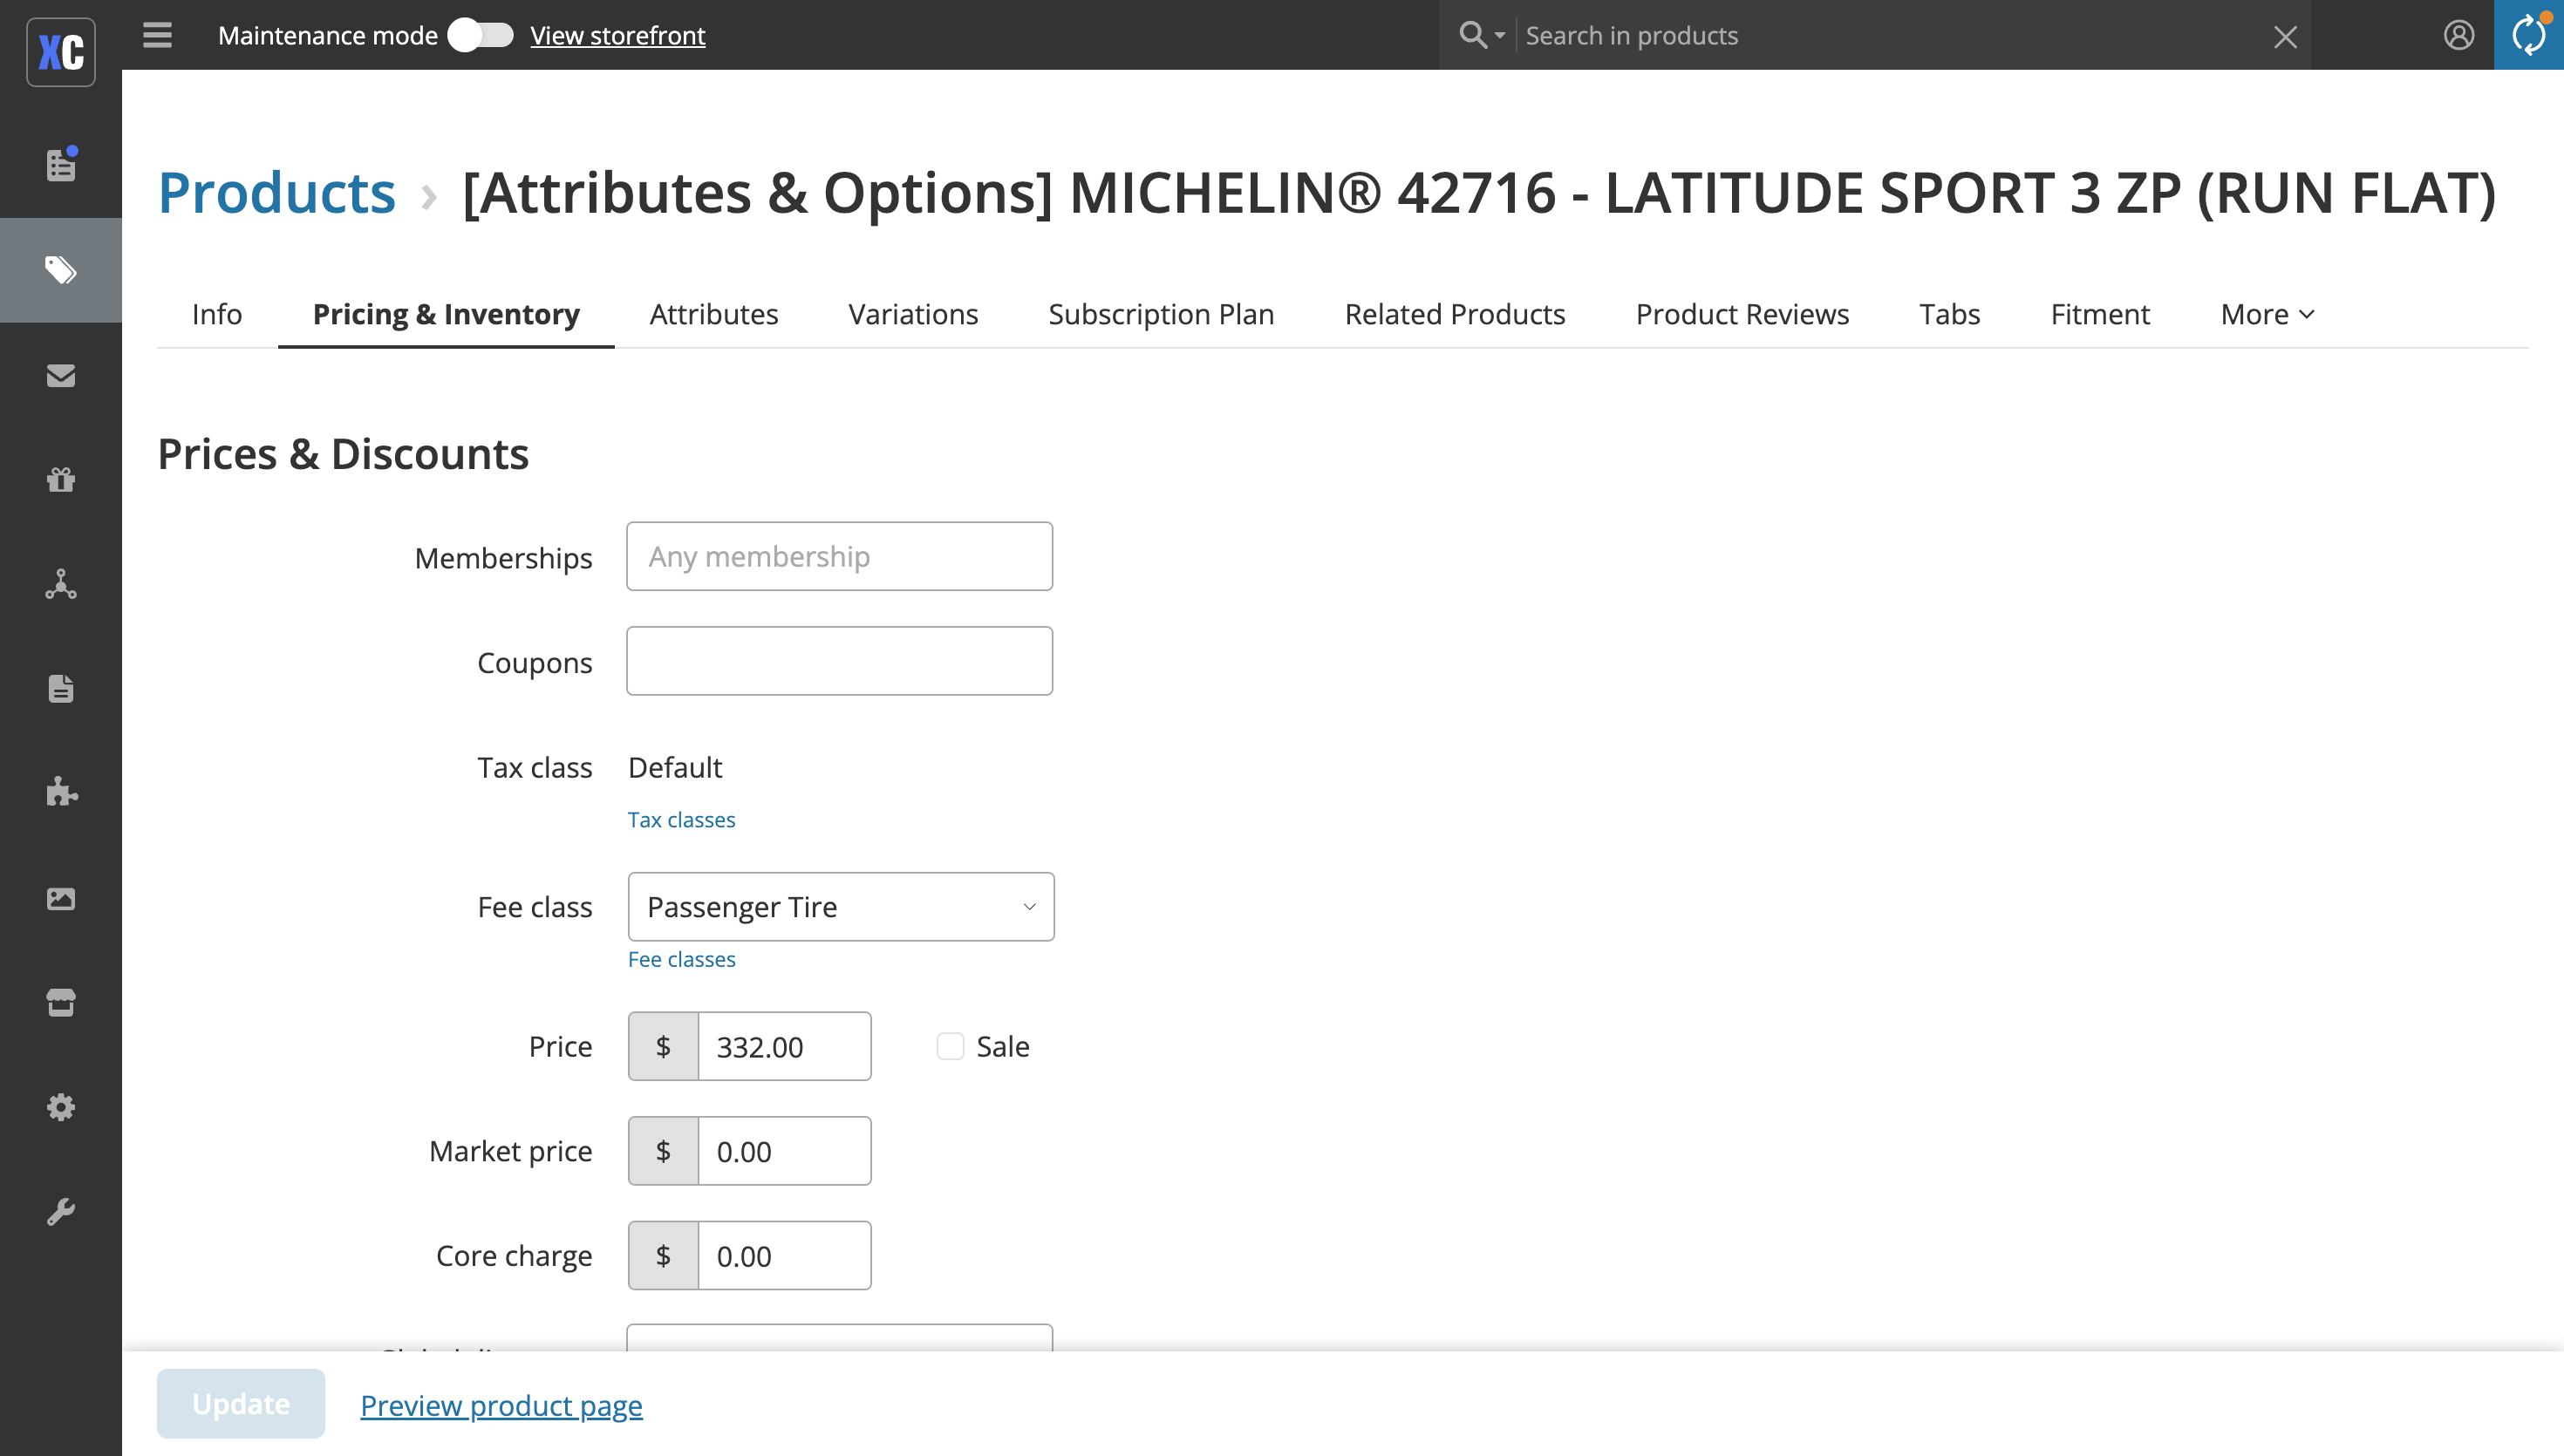Clear the search with the X button

click(2285, 37)
